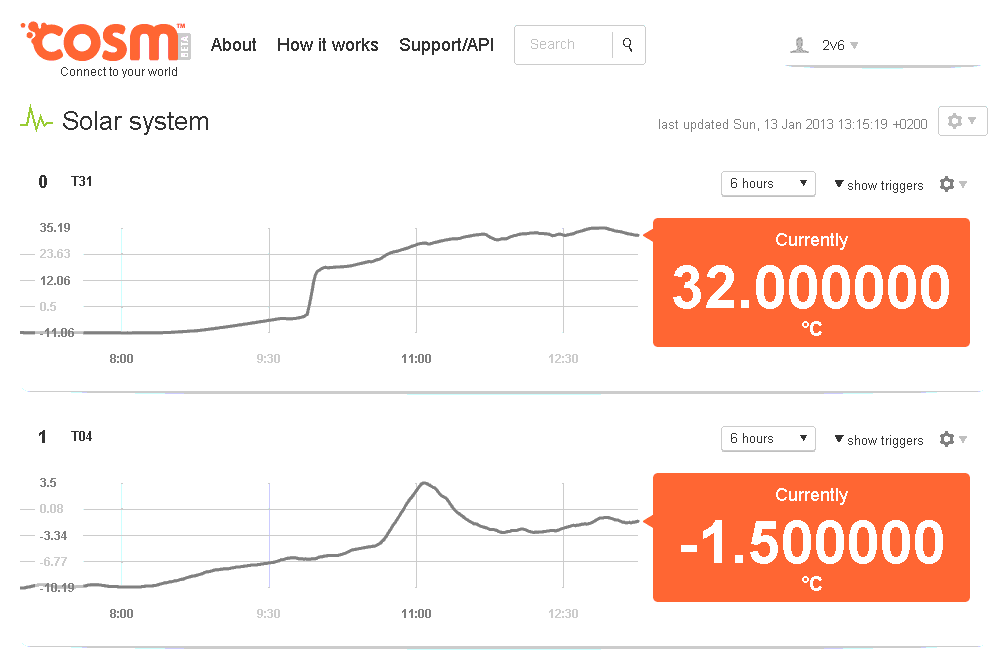Toggle show triggers for T04 datastream
The height and width of the screenshot is (650, 1000).
tap(878, 440)
